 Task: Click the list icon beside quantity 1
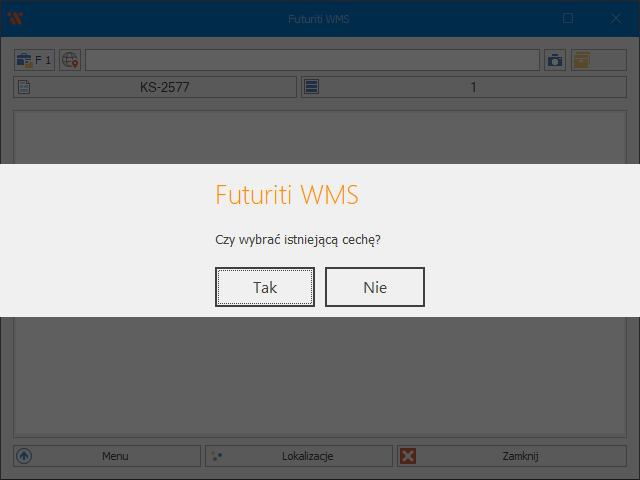(x=312, y=87)
